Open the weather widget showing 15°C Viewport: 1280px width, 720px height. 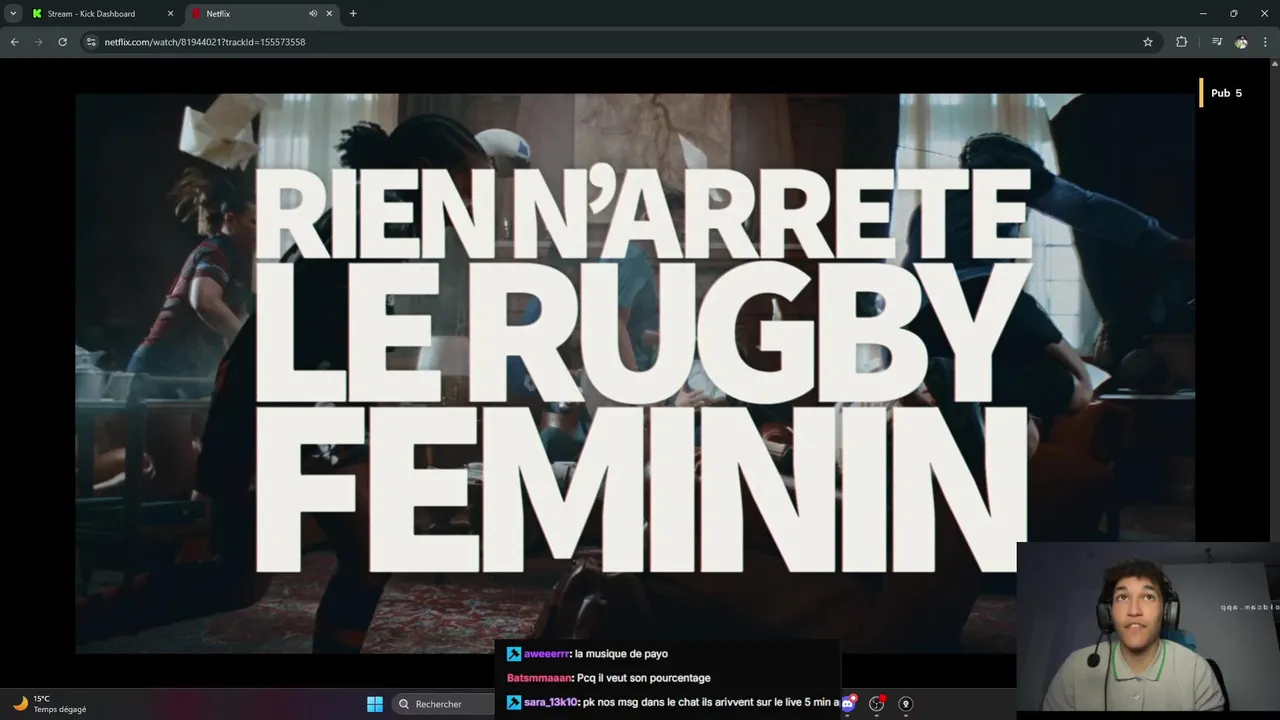[x=50, y=704]
